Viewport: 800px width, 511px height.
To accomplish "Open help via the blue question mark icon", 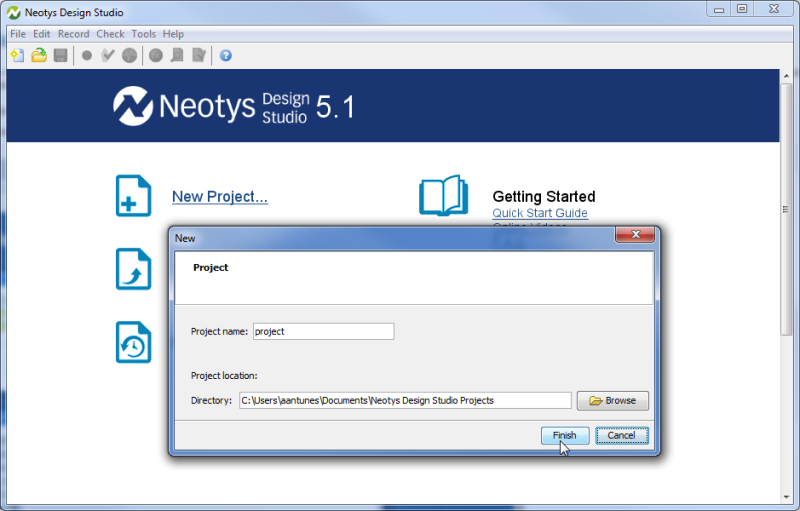I will [226, 55].
